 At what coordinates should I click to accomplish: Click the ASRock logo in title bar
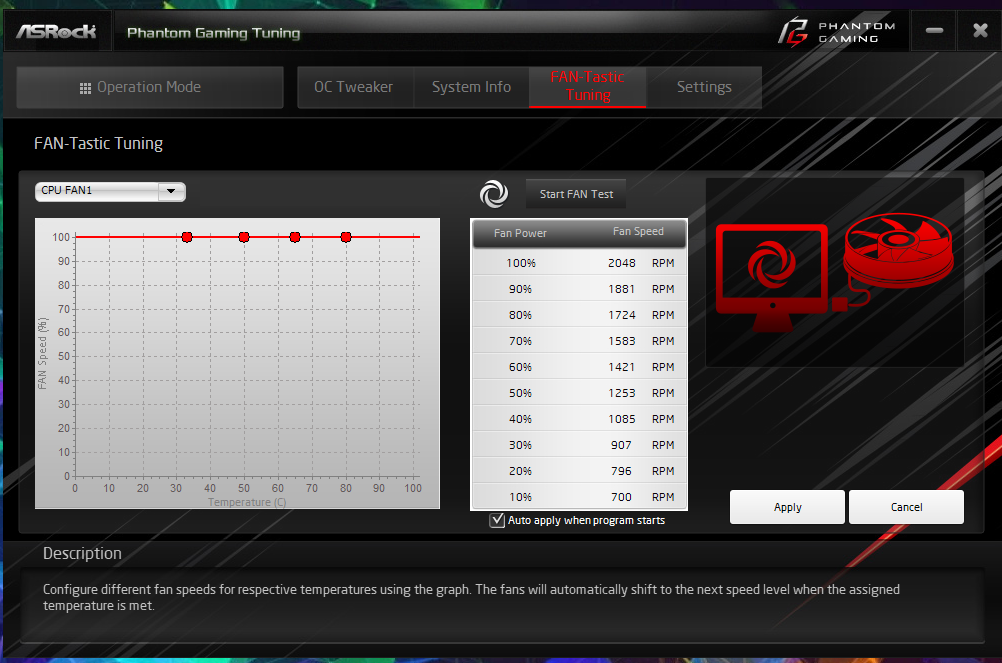[x=56, y=31]
